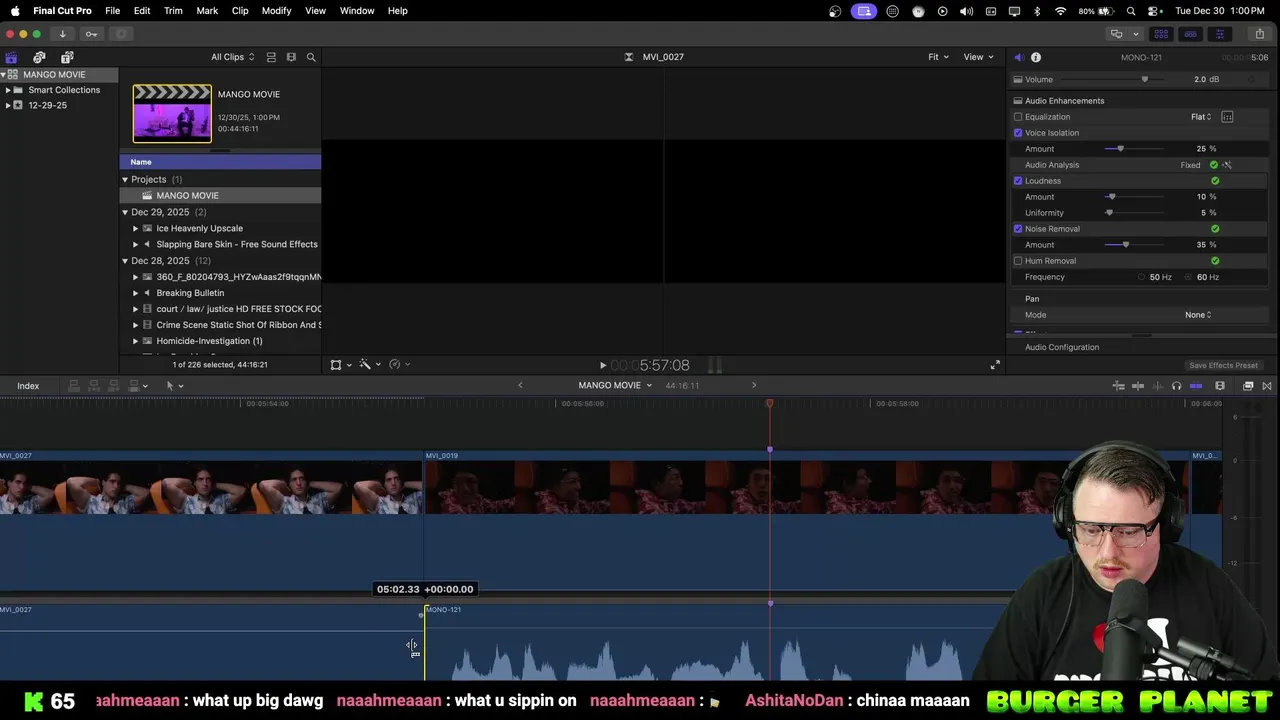
Task: Toggle clip grouping list view icon
Action: [x=271, y=57]
